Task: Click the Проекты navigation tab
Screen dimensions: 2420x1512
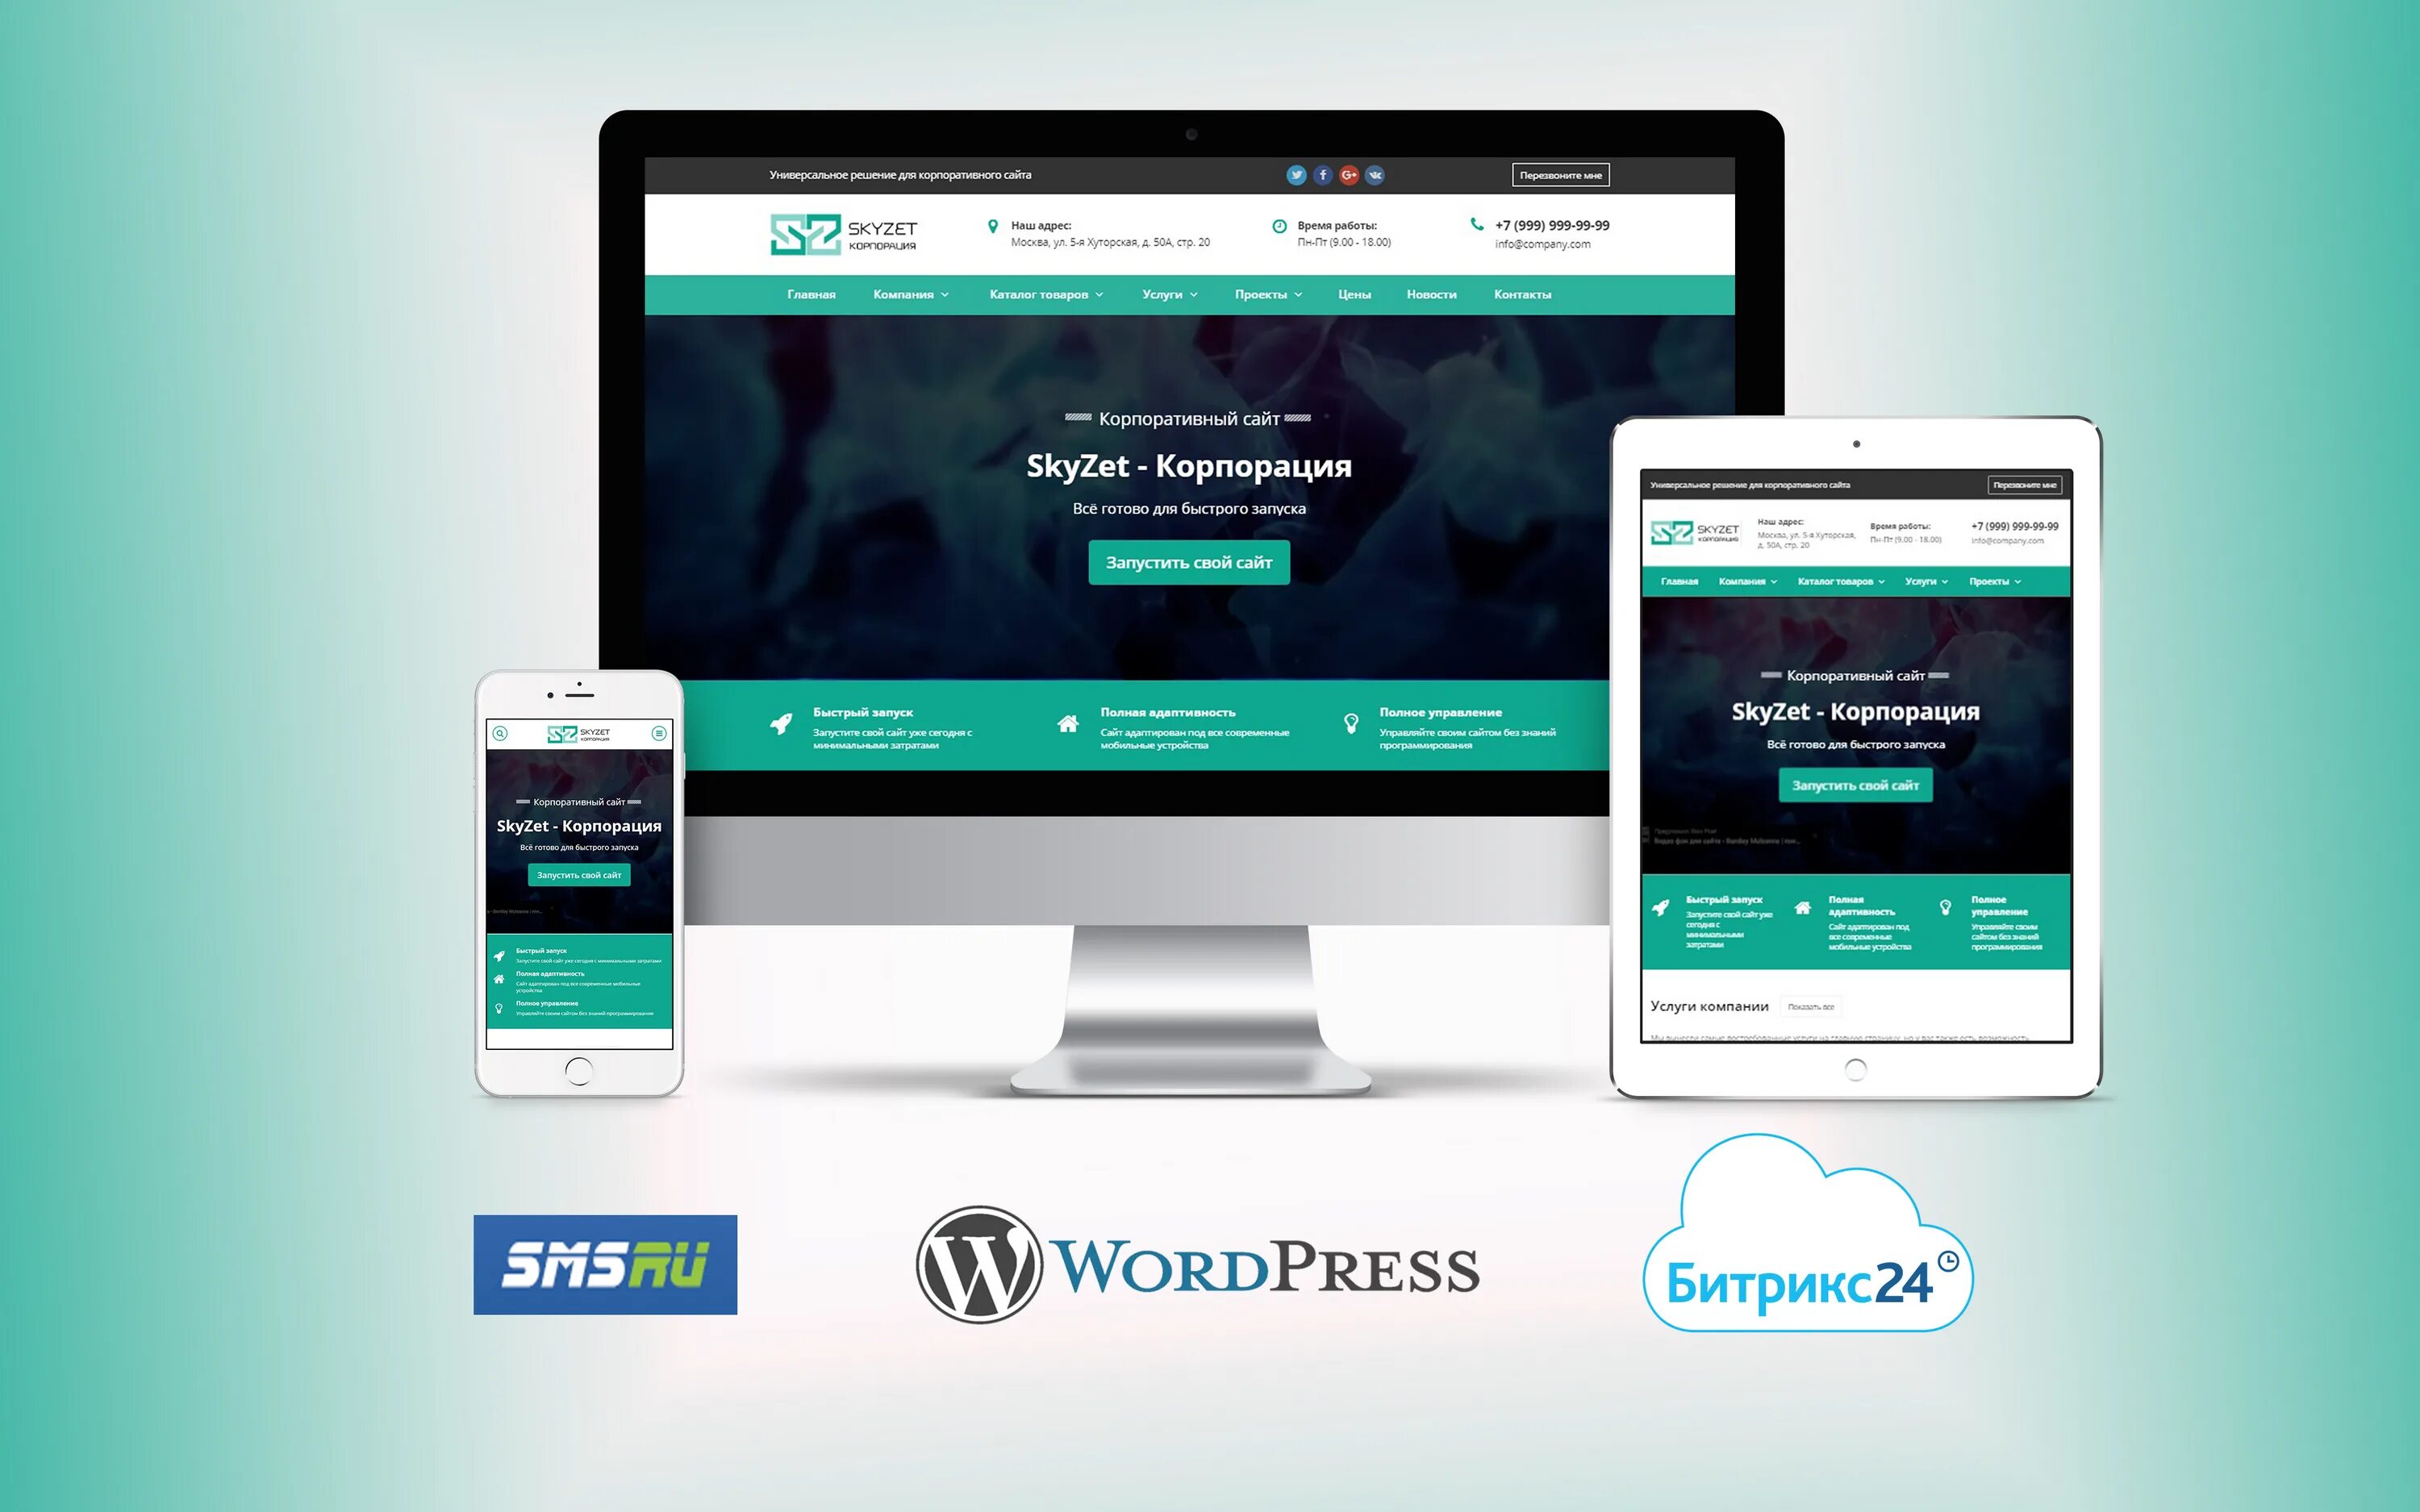Action: 1262,294
